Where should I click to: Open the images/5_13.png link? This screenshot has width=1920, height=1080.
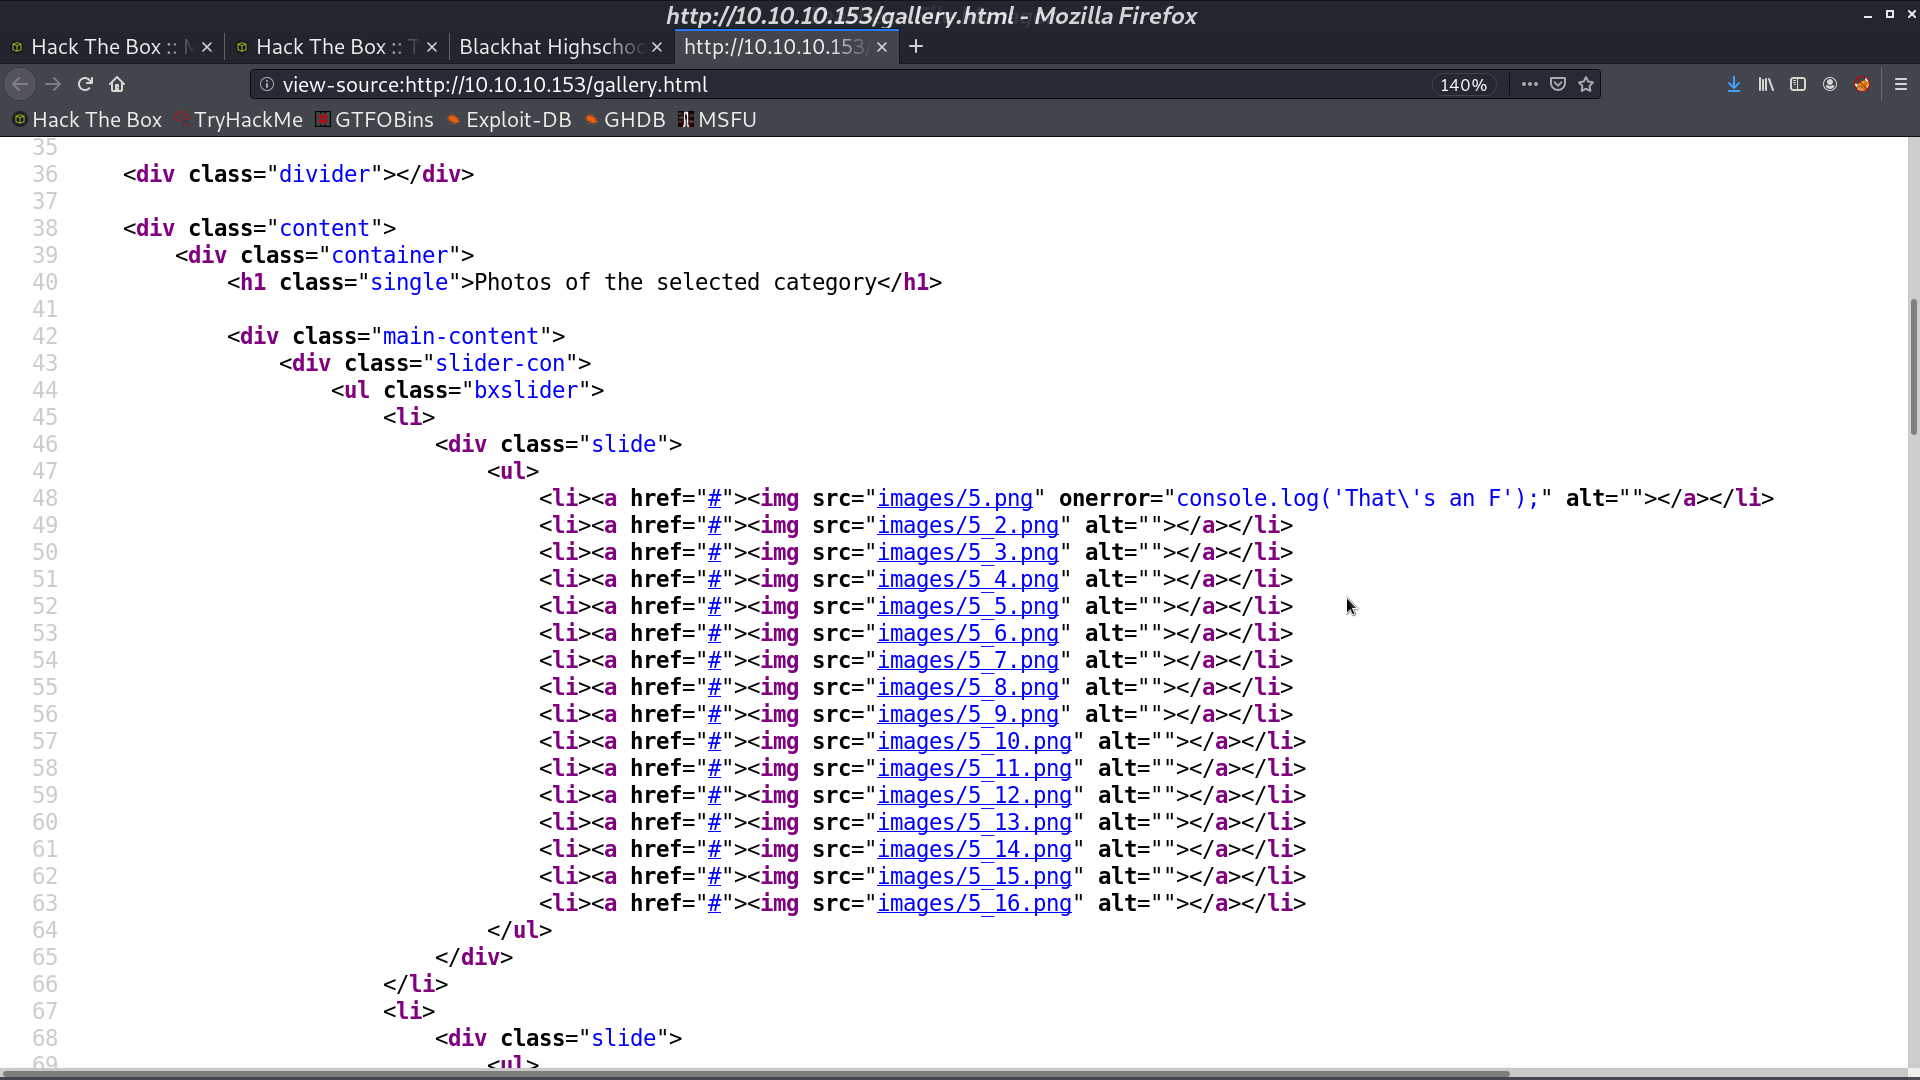(x=975, y=823)
